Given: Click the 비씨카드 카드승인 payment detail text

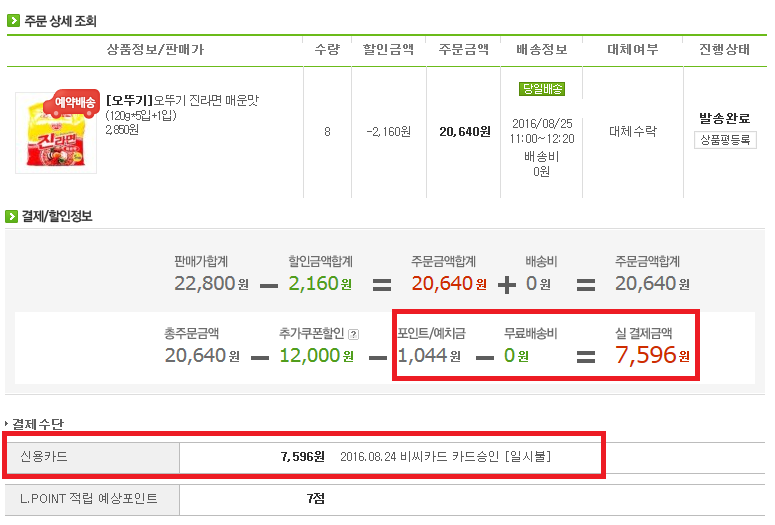Looking at the screenshot, I should point(445,457).
